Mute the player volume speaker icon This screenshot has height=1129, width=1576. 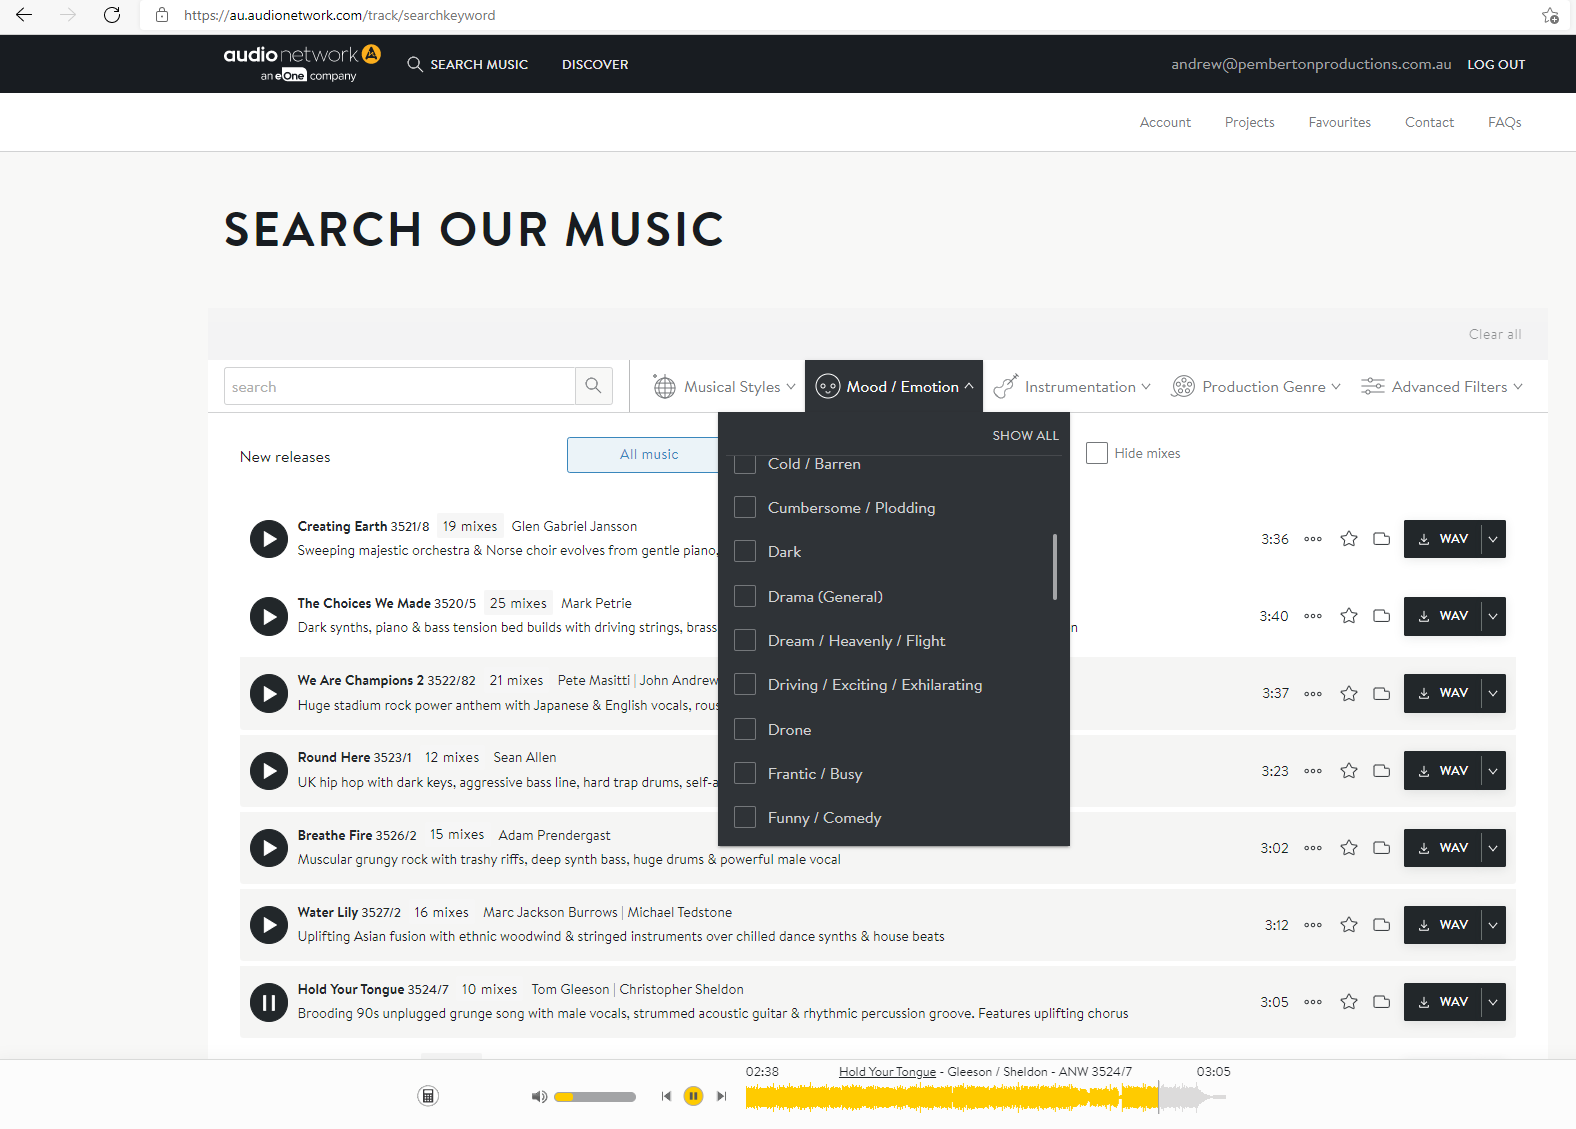point(539,1097)
